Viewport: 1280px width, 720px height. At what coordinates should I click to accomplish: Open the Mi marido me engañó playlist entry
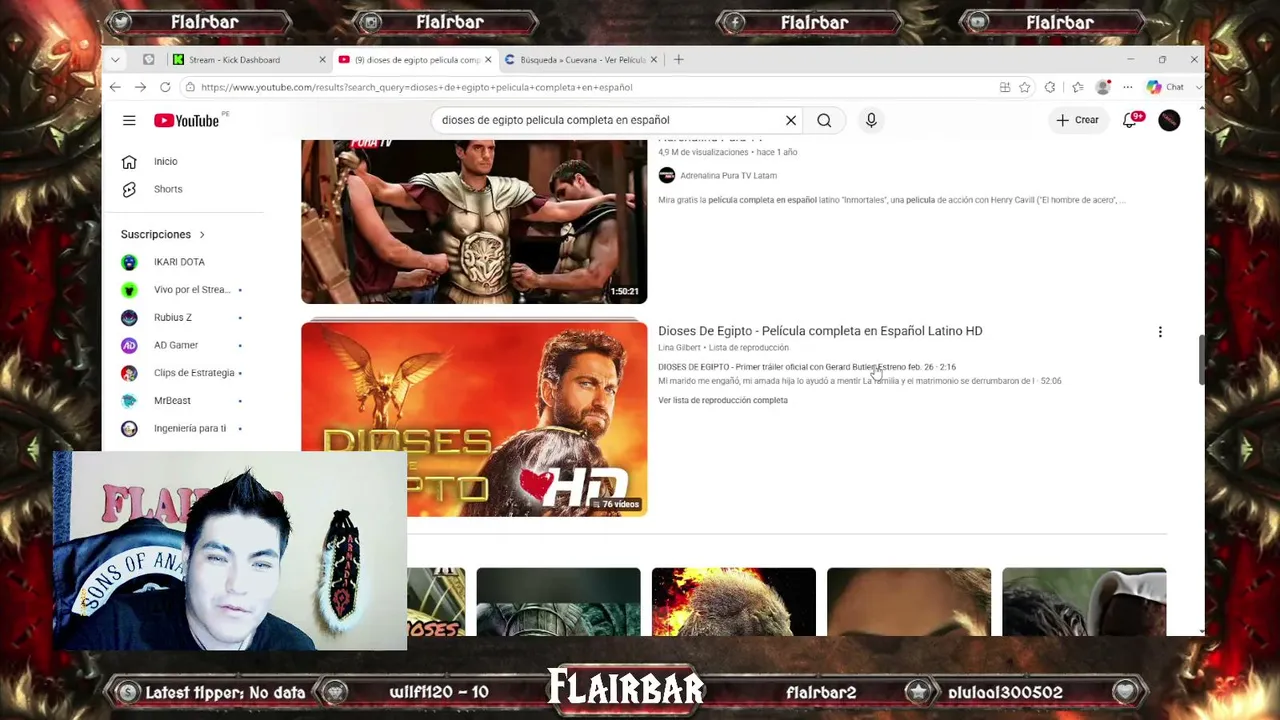[860, 381]
